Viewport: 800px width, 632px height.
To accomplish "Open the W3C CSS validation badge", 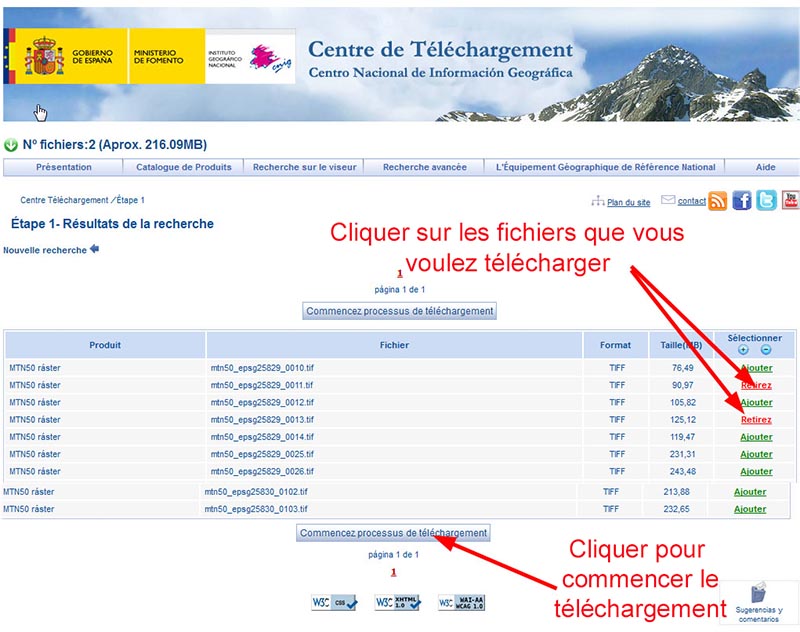I will click(334, 603).
